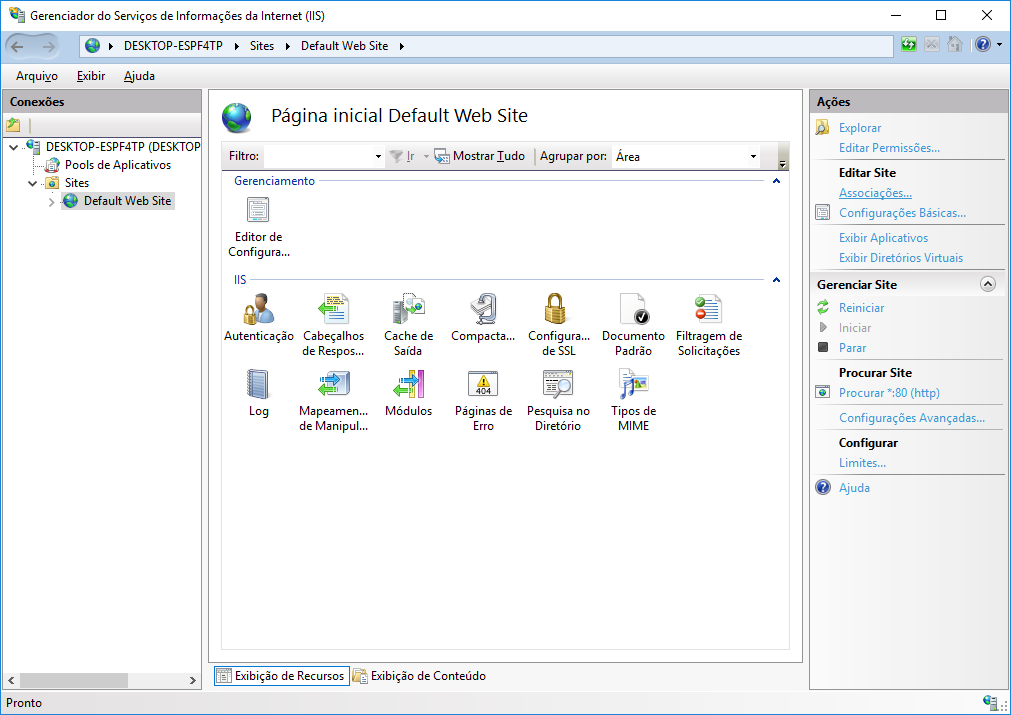Image resolution: width=1011 pixels, height=715 pixels.
Task: Open Filtragem de Solicitações feature
Action: tap(708, 310)
